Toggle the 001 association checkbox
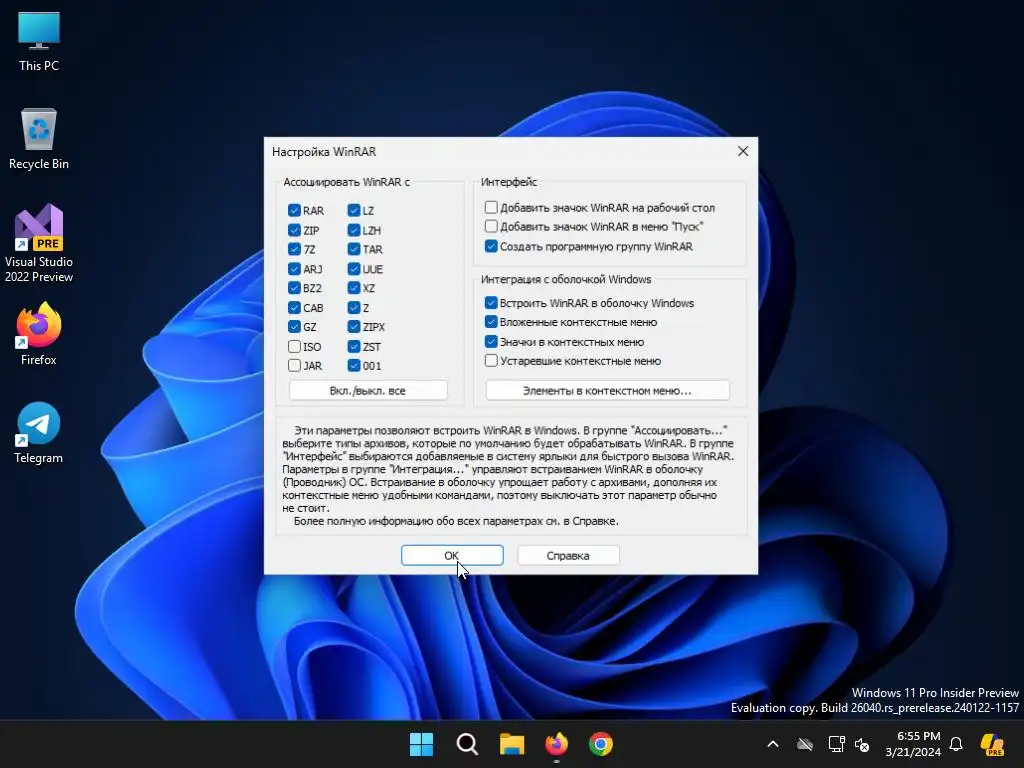Viewport: 1024px width, 768px height. click(x=354, y=365)
